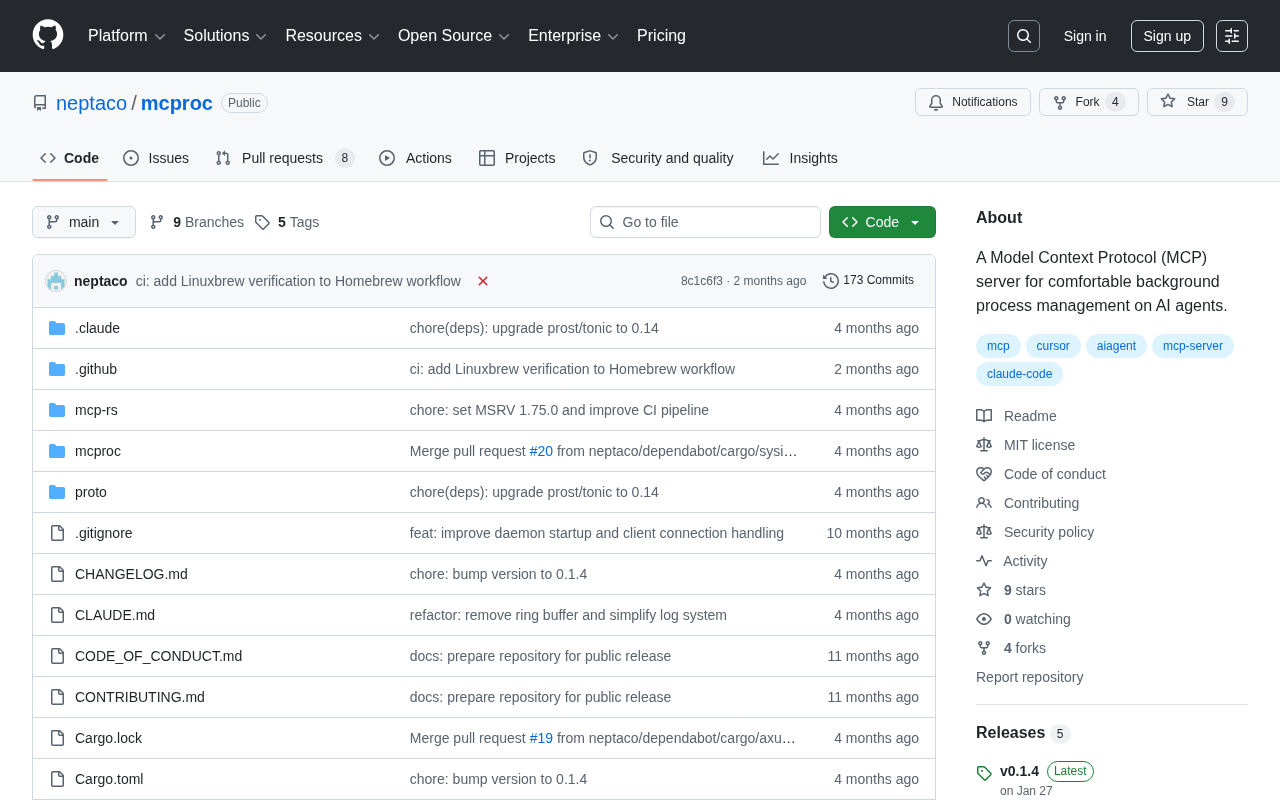1280x800 pixels.
Task: Click the fork icon beside 4 forks
Action: (x=984, y=648)
